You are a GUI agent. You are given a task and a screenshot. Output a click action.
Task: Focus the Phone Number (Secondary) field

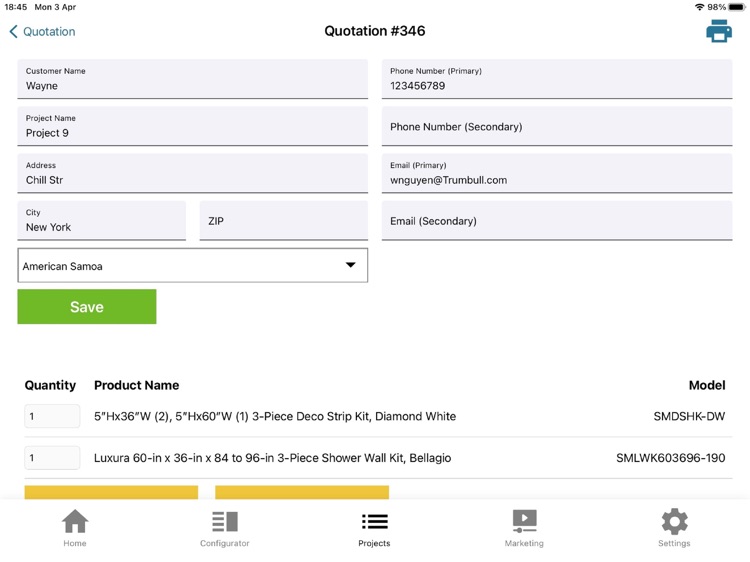(x=557, y=126)
